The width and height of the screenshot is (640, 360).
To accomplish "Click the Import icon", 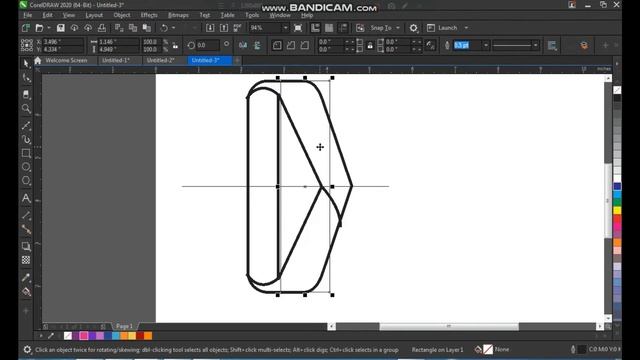I will (x=210, y=28).
